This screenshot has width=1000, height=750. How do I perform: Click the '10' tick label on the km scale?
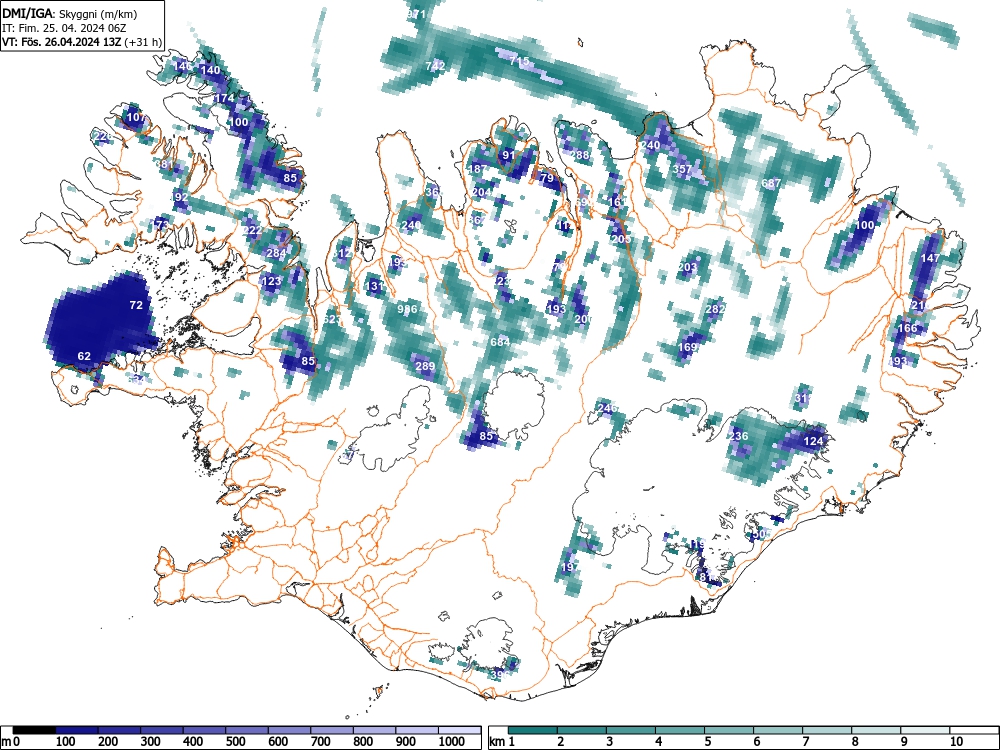[955, 742]
